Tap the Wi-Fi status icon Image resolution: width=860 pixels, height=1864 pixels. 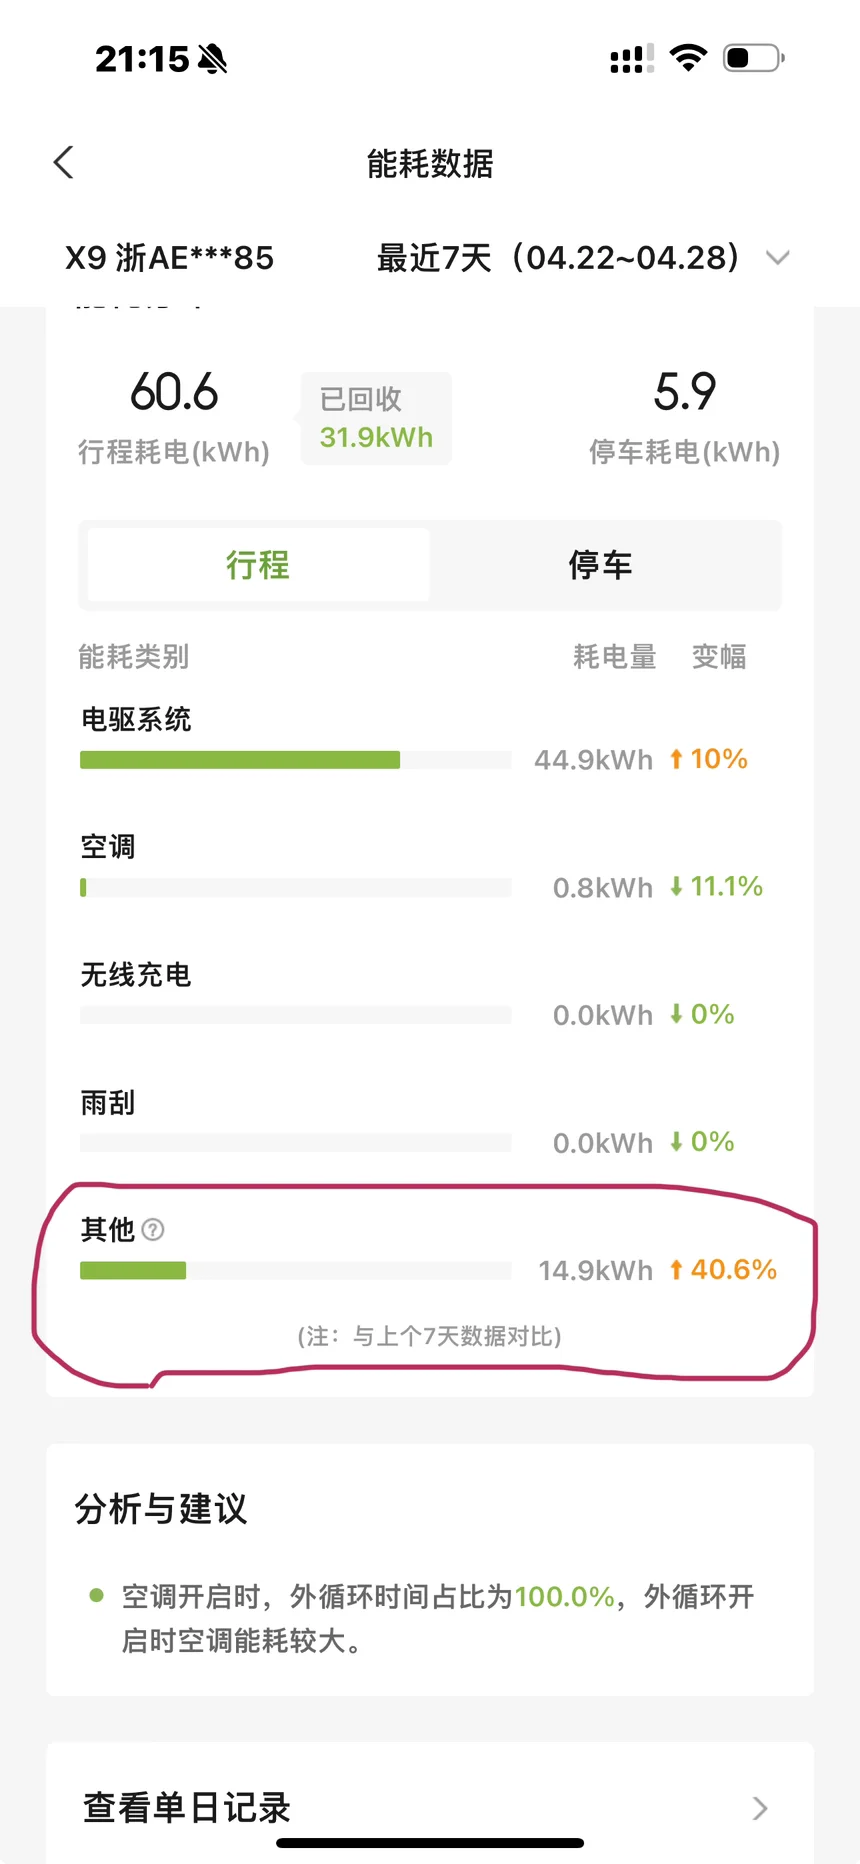pyautogui.click(x=688, y=58)
